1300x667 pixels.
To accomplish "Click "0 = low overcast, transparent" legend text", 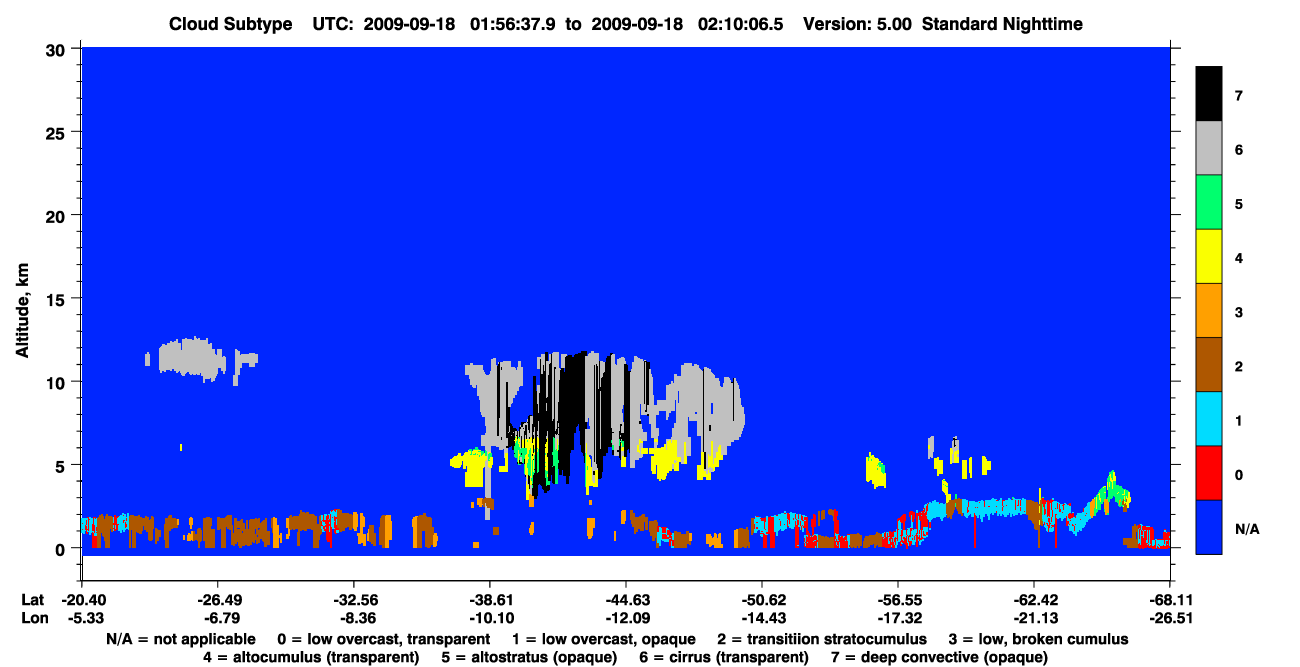I will click(x=383, y=639).
